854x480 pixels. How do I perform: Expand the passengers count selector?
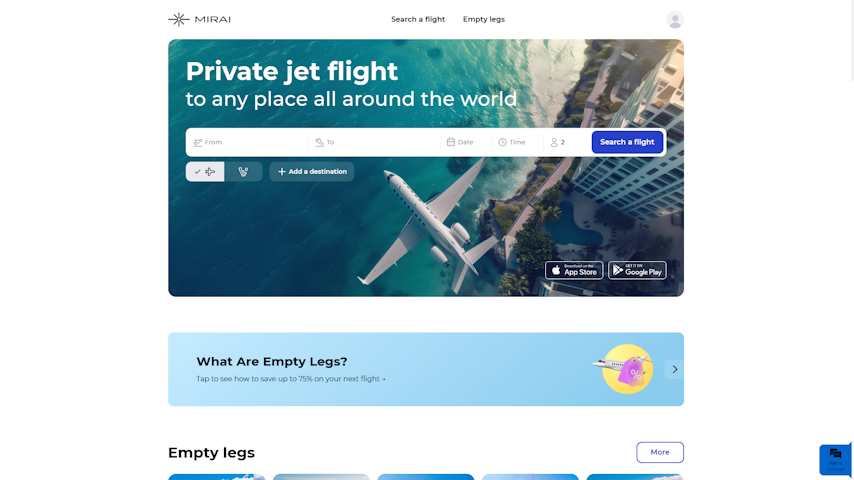(x=565, y=142)
